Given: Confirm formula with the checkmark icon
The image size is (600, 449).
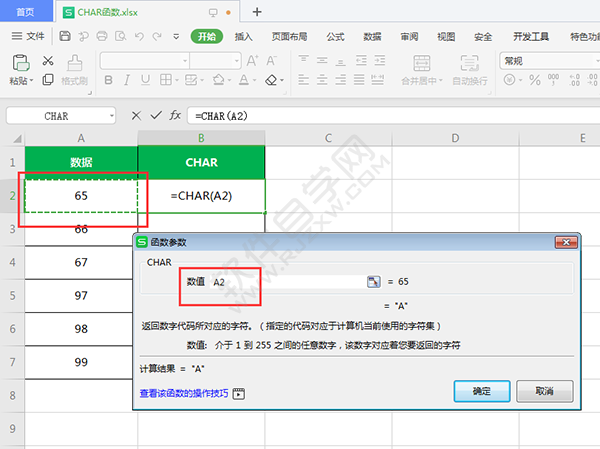Looking at the screenshot, I should click(x=155, y=116).
